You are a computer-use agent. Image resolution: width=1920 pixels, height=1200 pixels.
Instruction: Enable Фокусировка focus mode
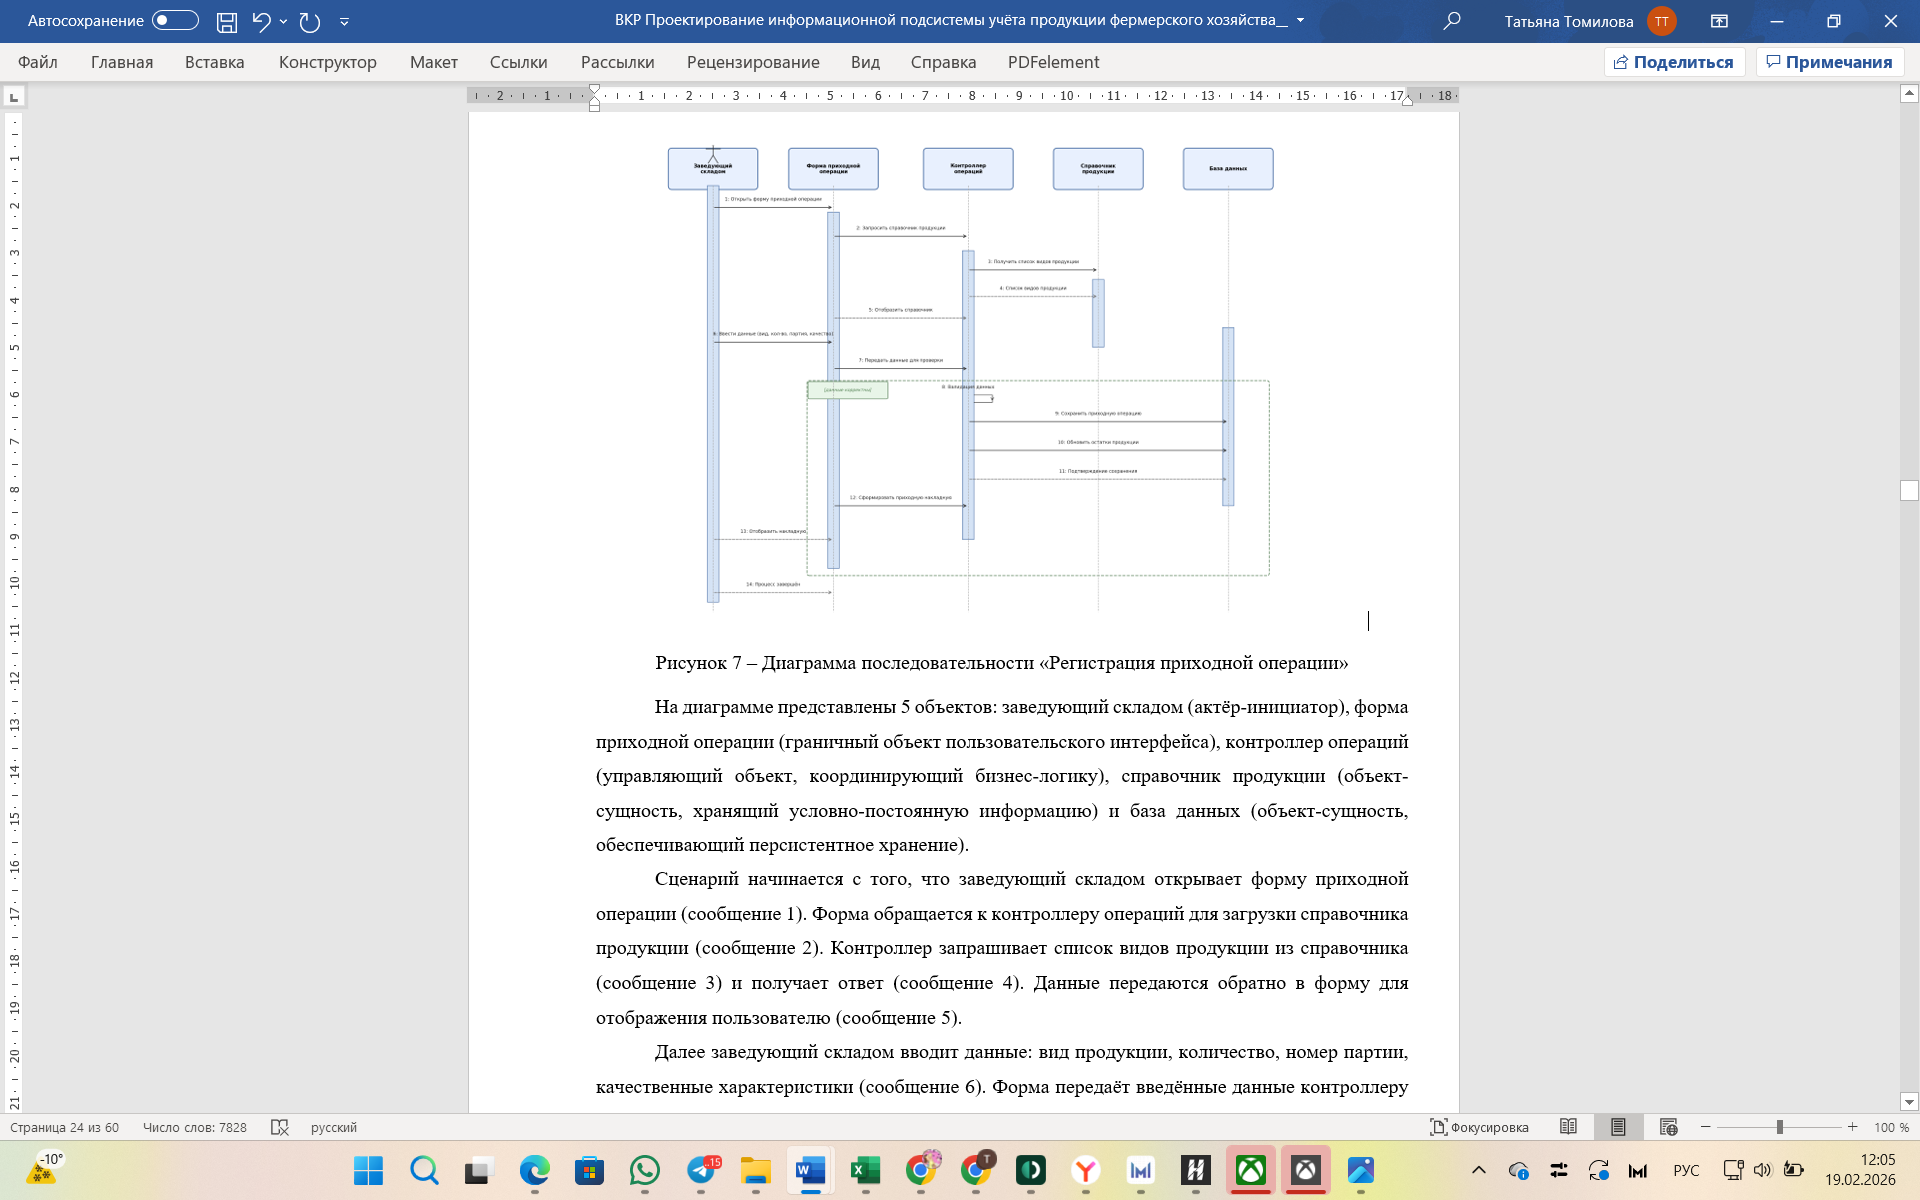pos(1479,1127)
